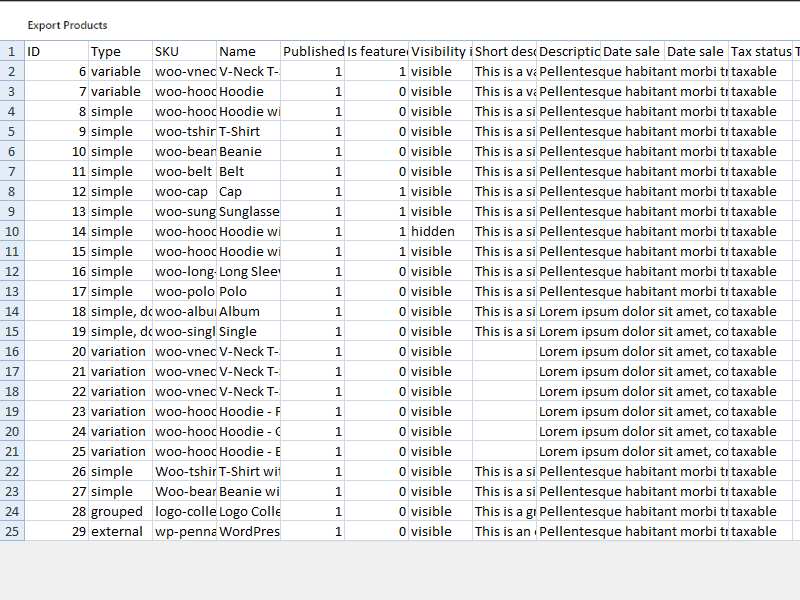This screenshot has width=800, height=600.
Task: Click the Type column header cell
Action: 120,51
